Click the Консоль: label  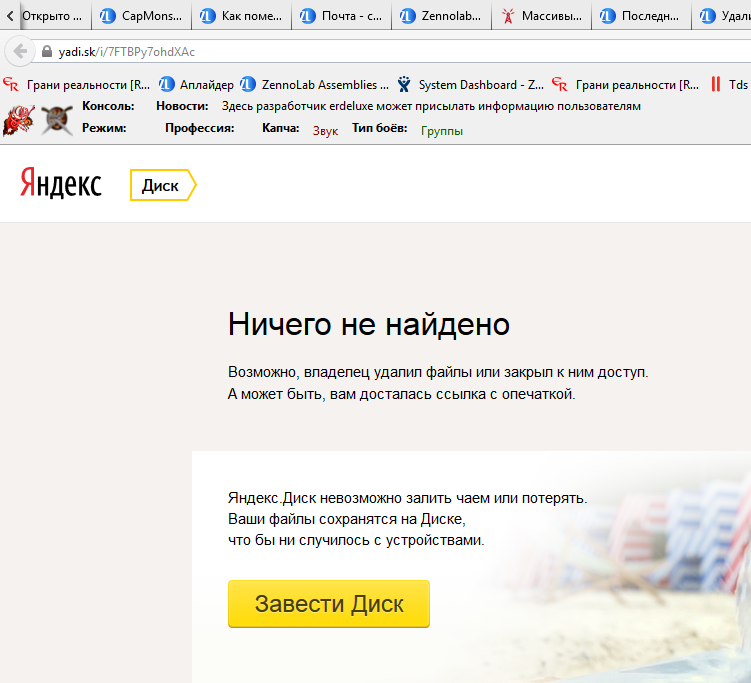[108, 105]
